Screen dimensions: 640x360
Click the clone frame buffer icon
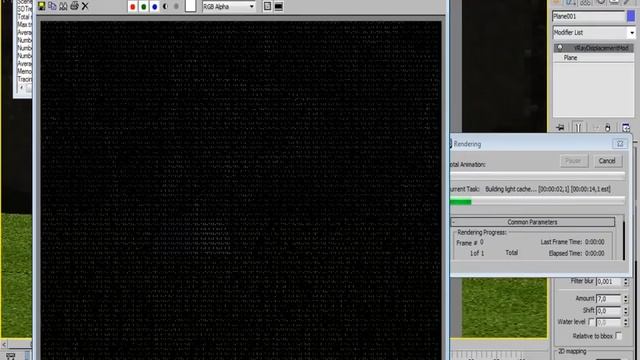tap(63, 6)
